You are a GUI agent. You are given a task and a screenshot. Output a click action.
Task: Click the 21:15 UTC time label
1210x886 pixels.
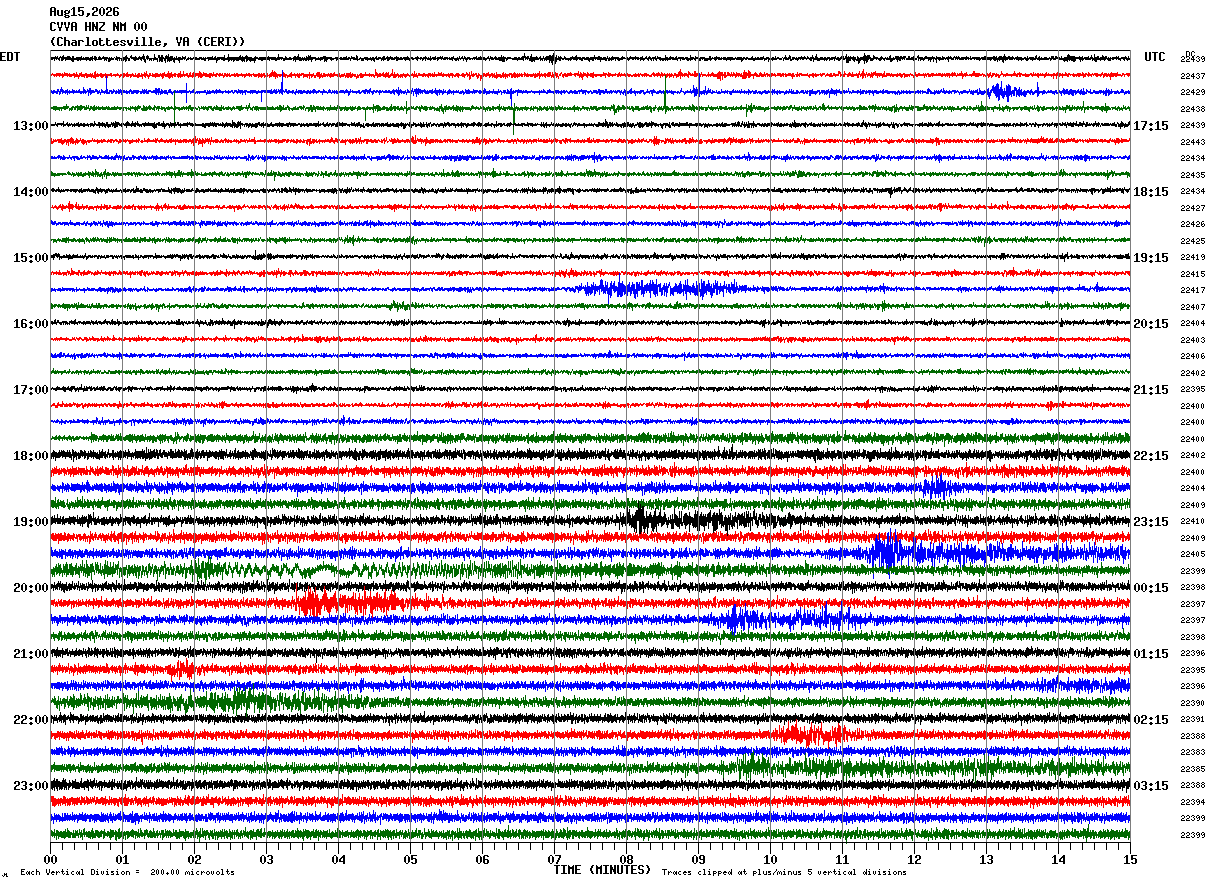point(1151,390)
